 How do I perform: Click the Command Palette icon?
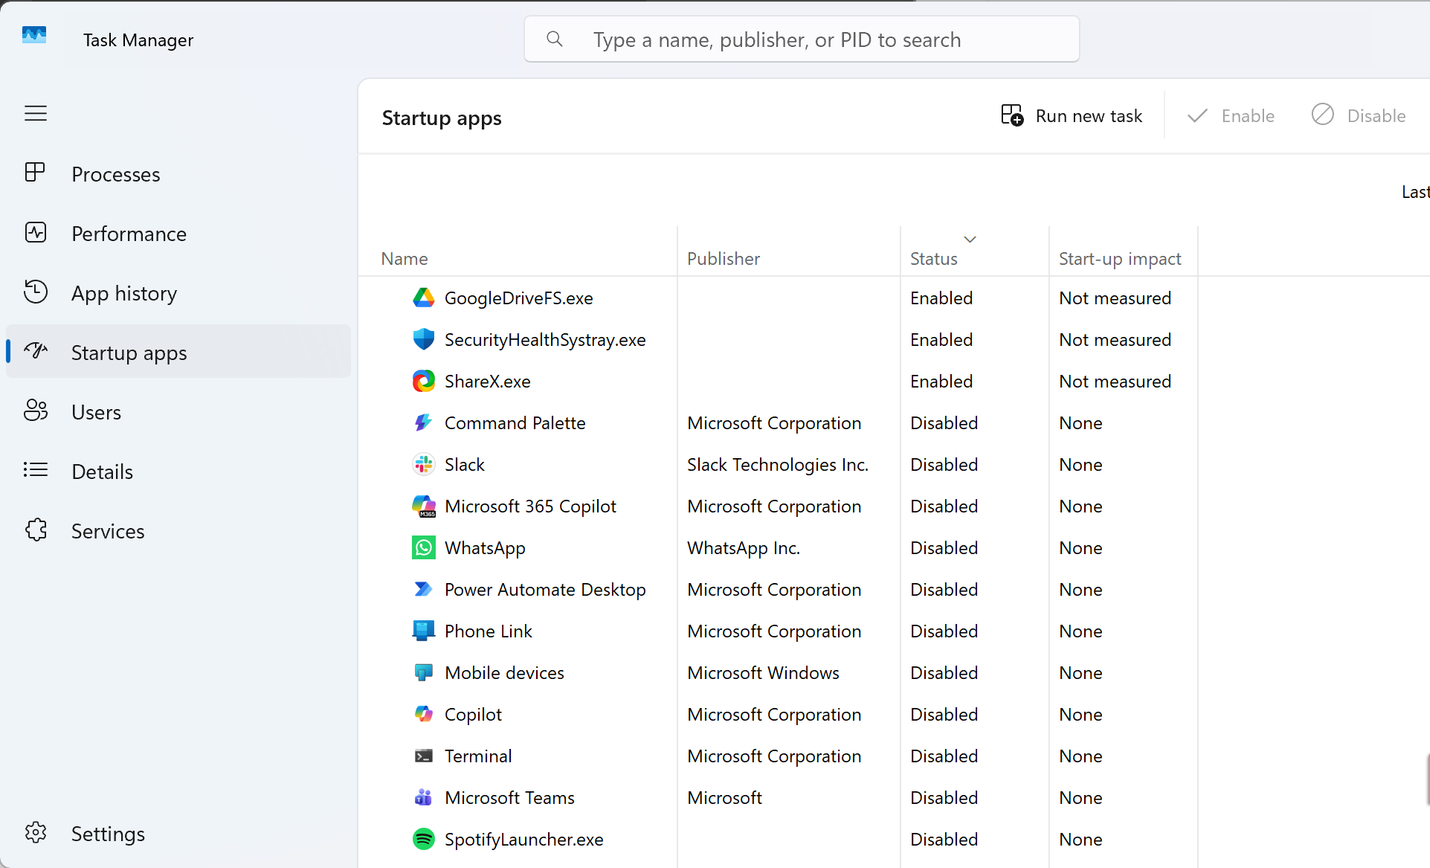pyautogui.click(x=424, y=423)
